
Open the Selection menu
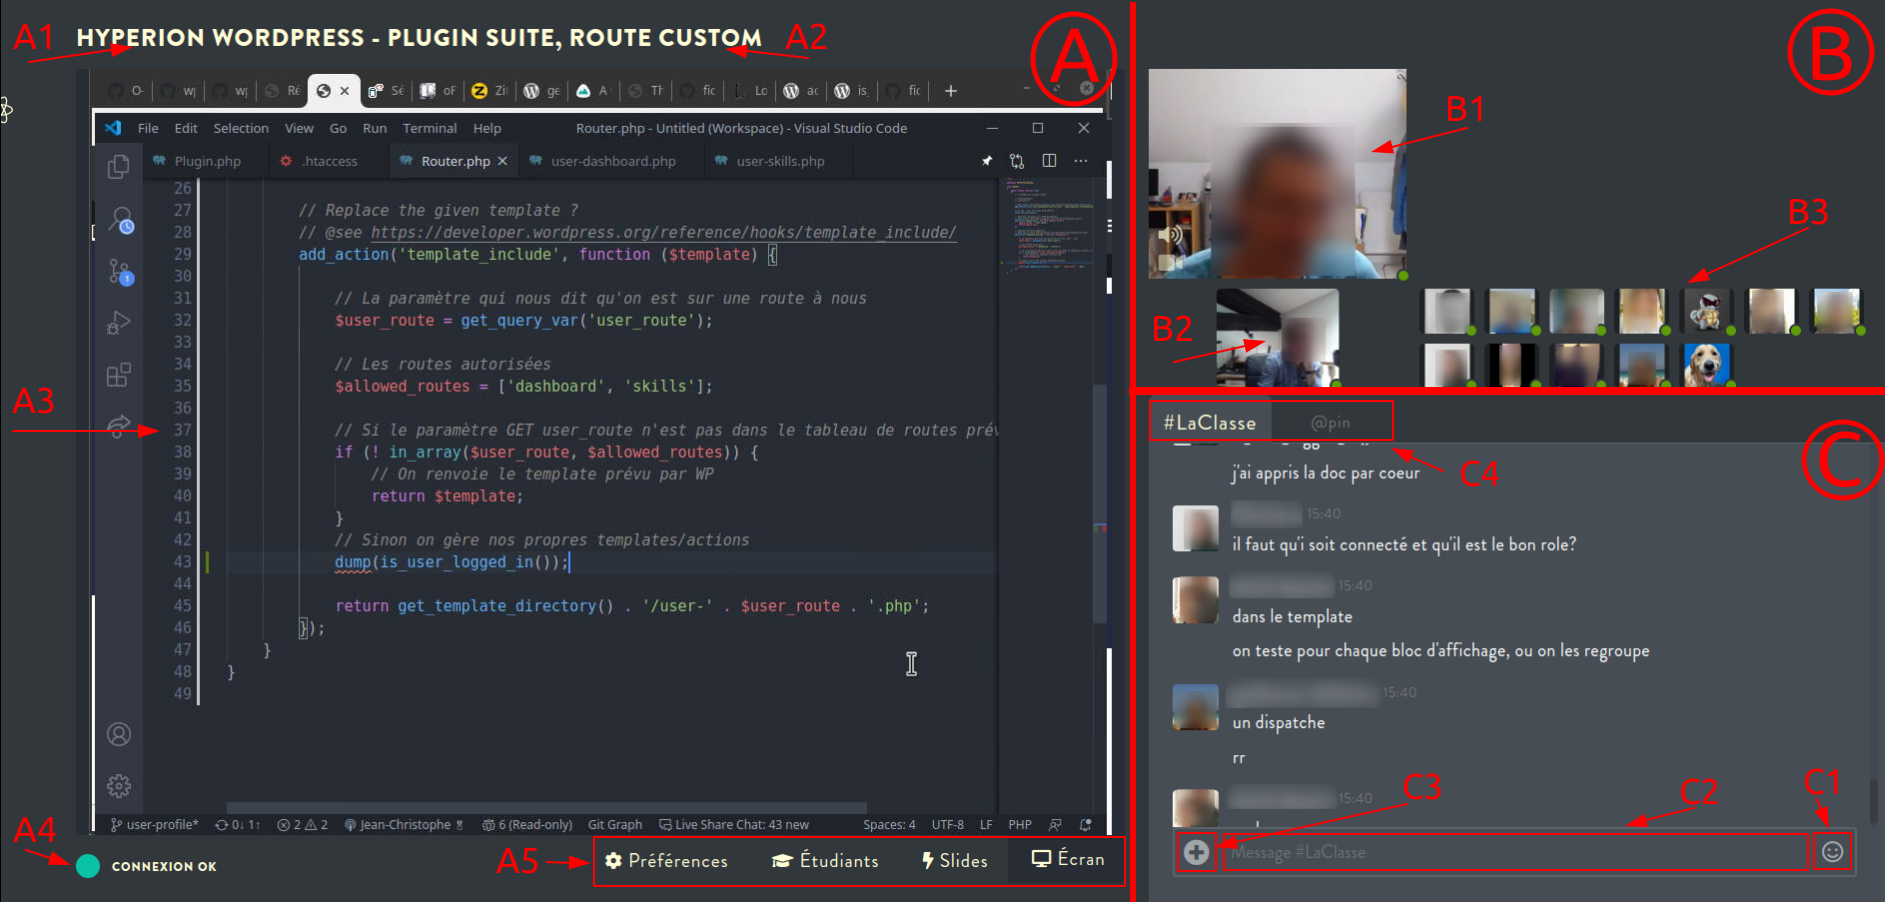[241, 128]
